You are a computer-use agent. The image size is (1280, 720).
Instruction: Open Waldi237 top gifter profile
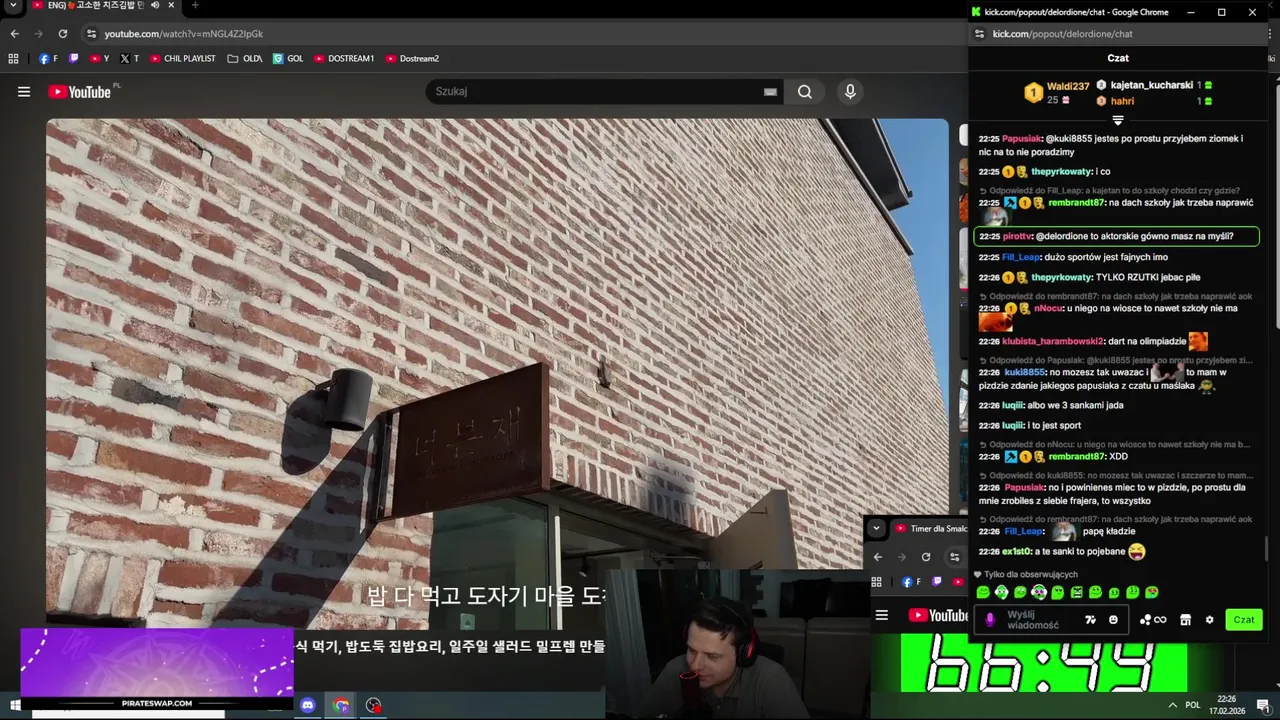1068,87
